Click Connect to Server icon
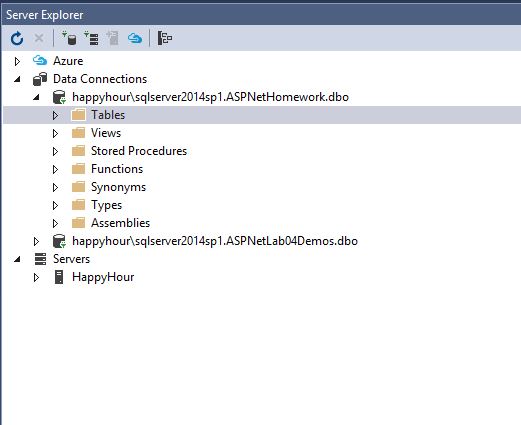This screenshot has width=521, height=425. click(91, 38)
